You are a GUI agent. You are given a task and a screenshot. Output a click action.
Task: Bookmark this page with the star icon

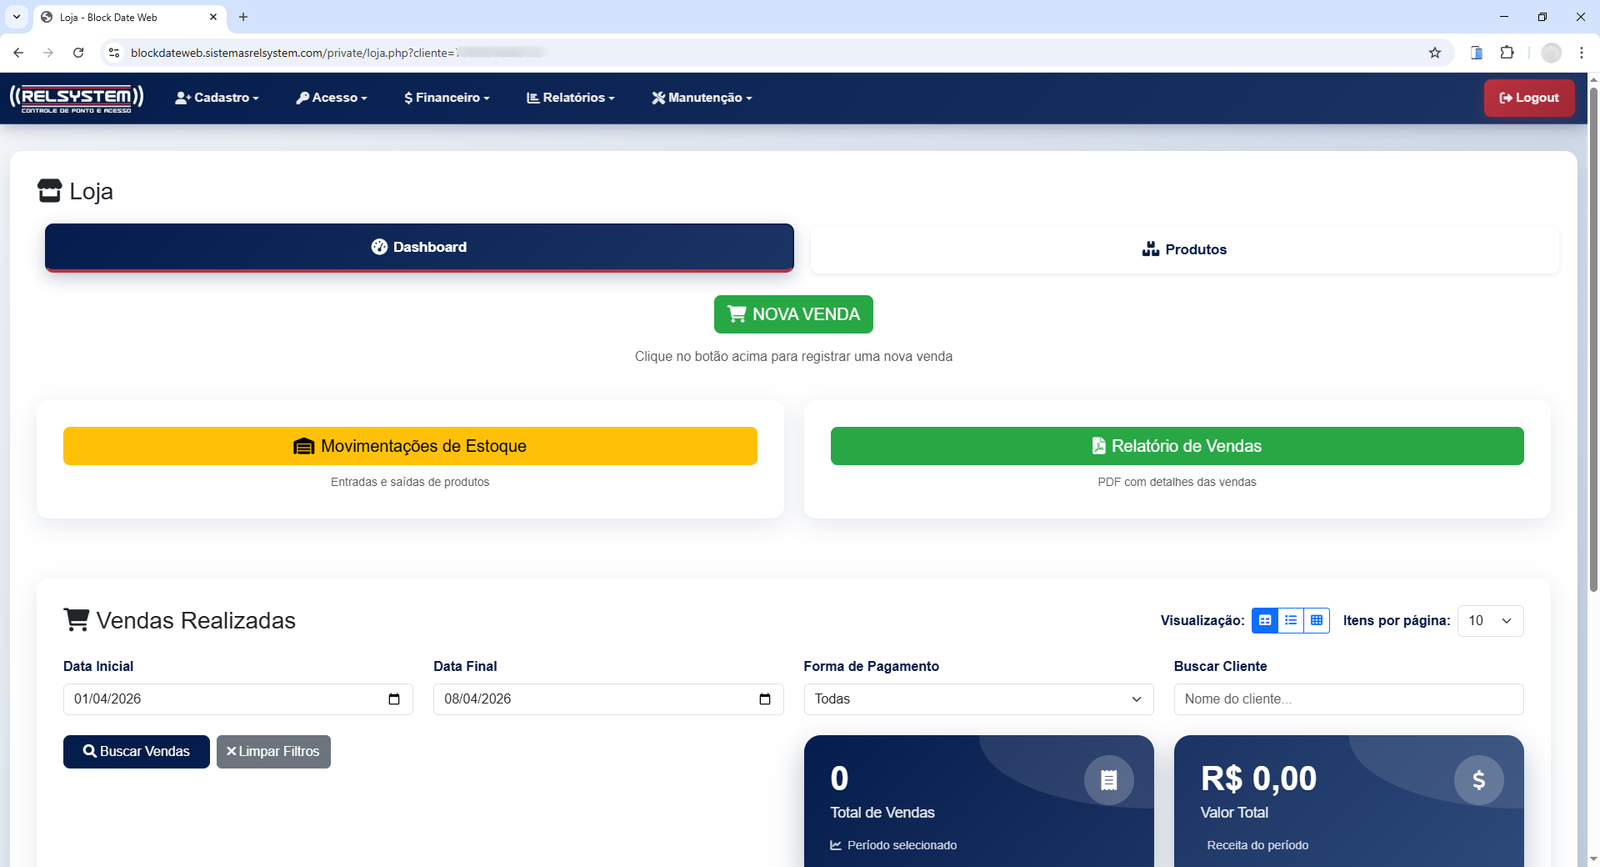(x=1435, y=53)
